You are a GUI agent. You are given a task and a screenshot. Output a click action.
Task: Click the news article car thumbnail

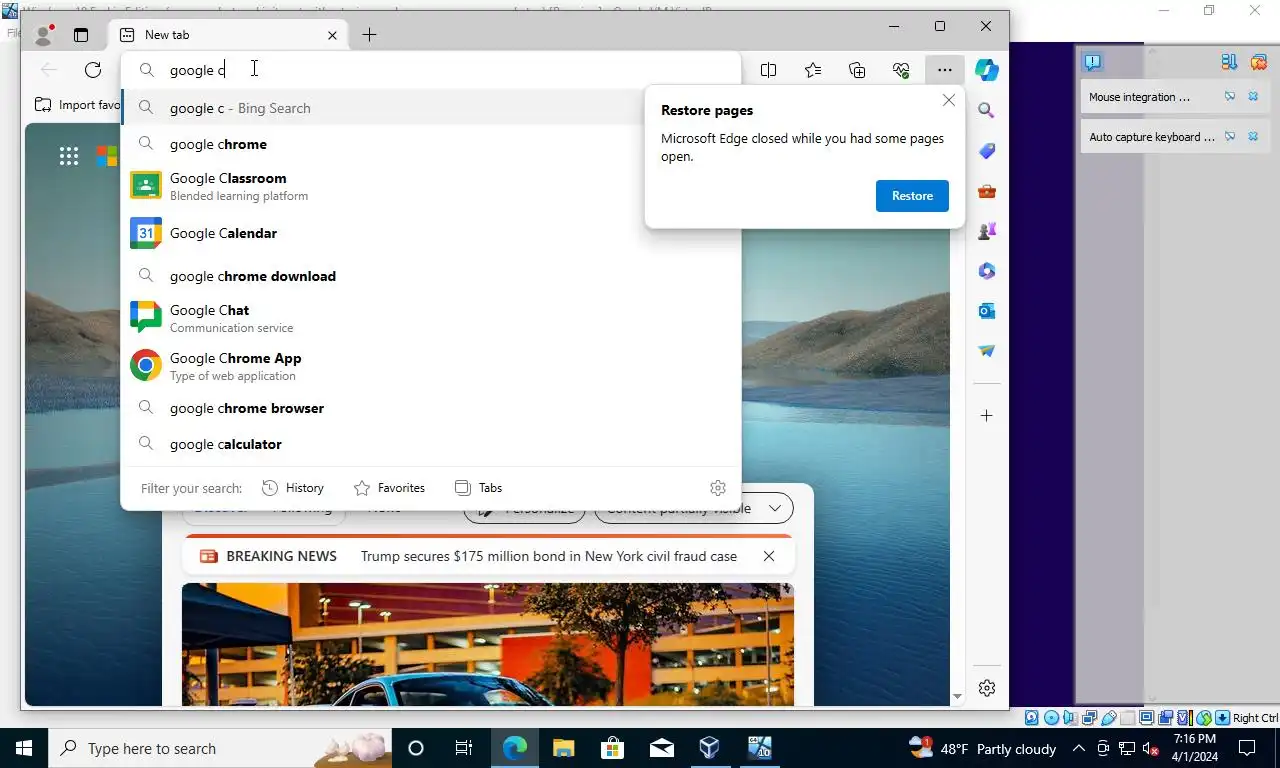(x=488, y=645)
